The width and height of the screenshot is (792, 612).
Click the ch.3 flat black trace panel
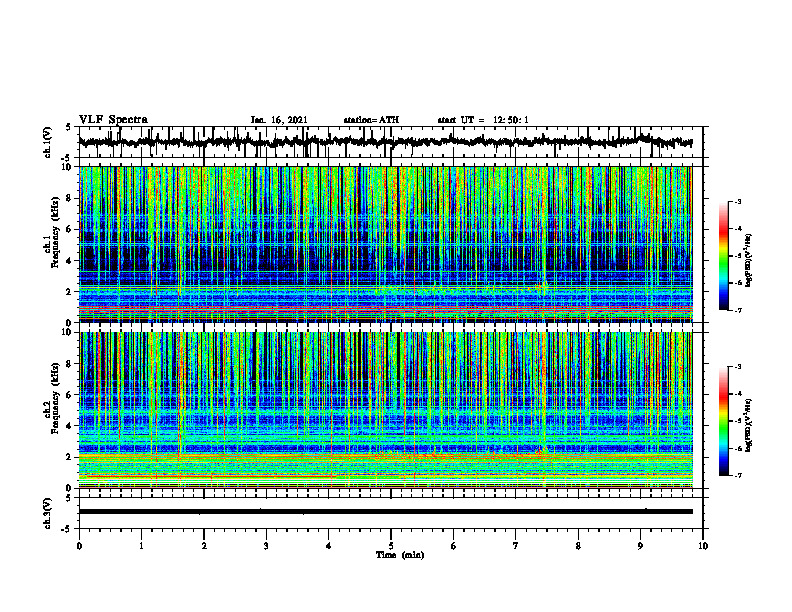click(x=391, y=513)
